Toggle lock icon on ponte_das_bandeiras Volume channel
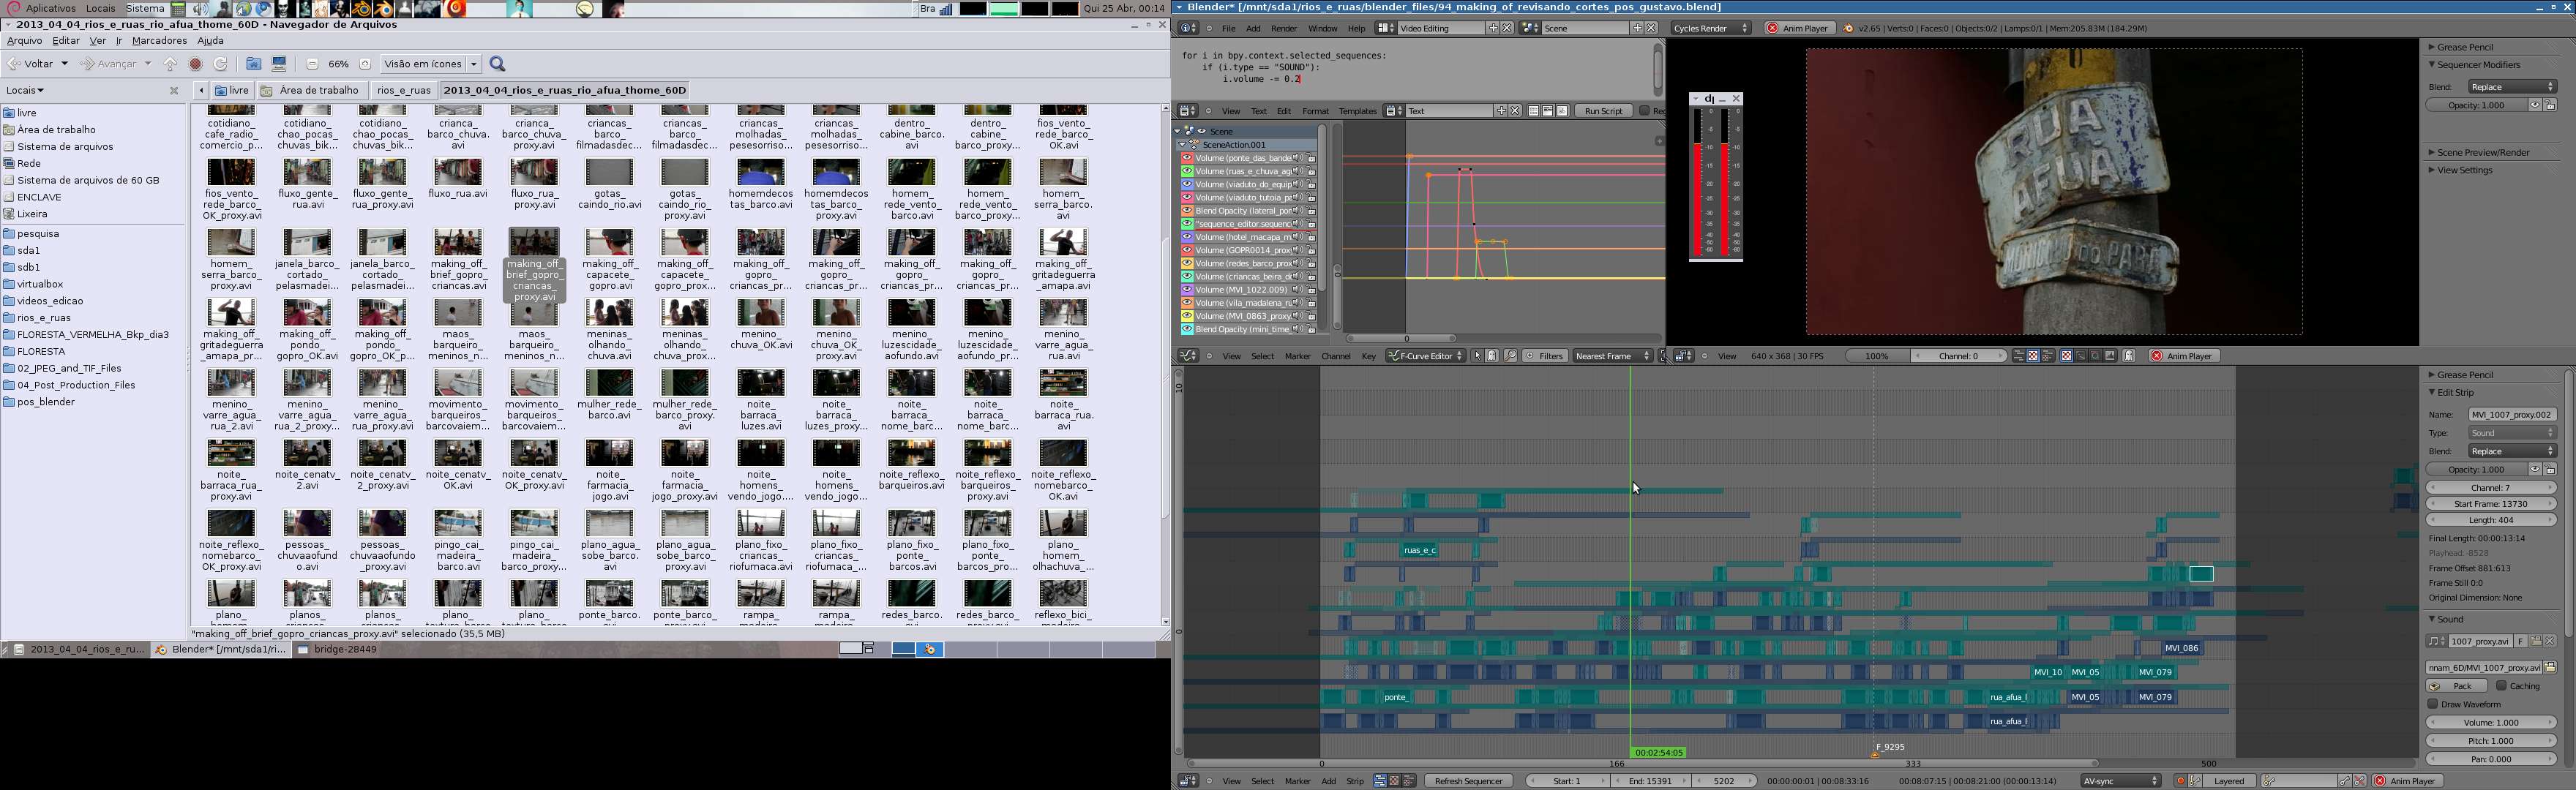 coord(1311,158)
